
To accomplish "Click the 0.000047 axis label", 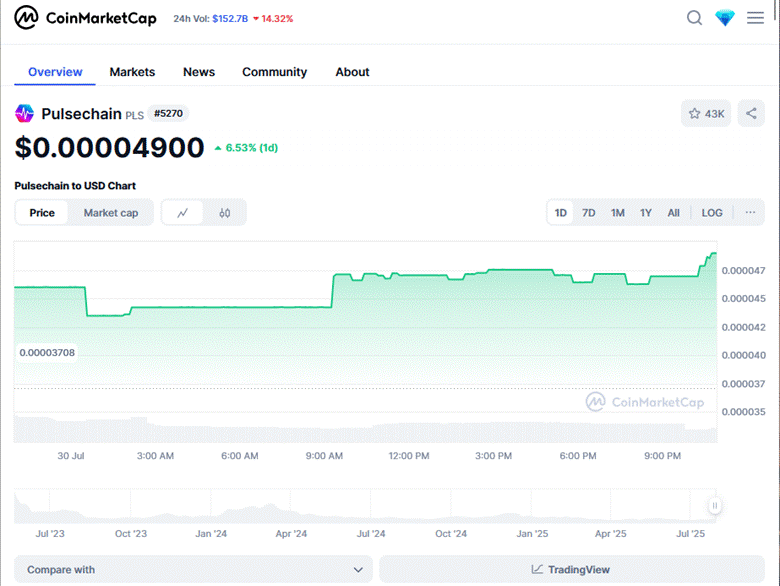I will click(x=743, y=271).
